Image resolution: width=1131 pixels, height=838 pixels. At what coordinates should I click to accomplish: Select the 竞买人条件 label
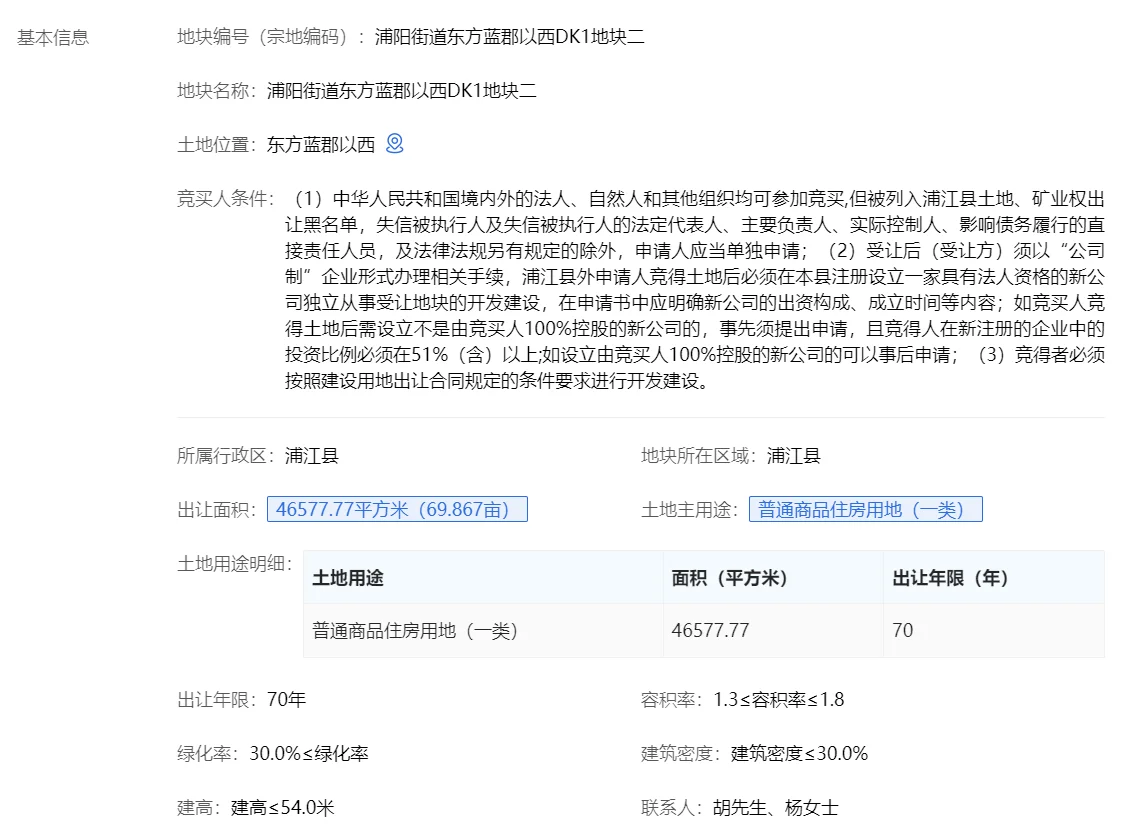point(226,198)
